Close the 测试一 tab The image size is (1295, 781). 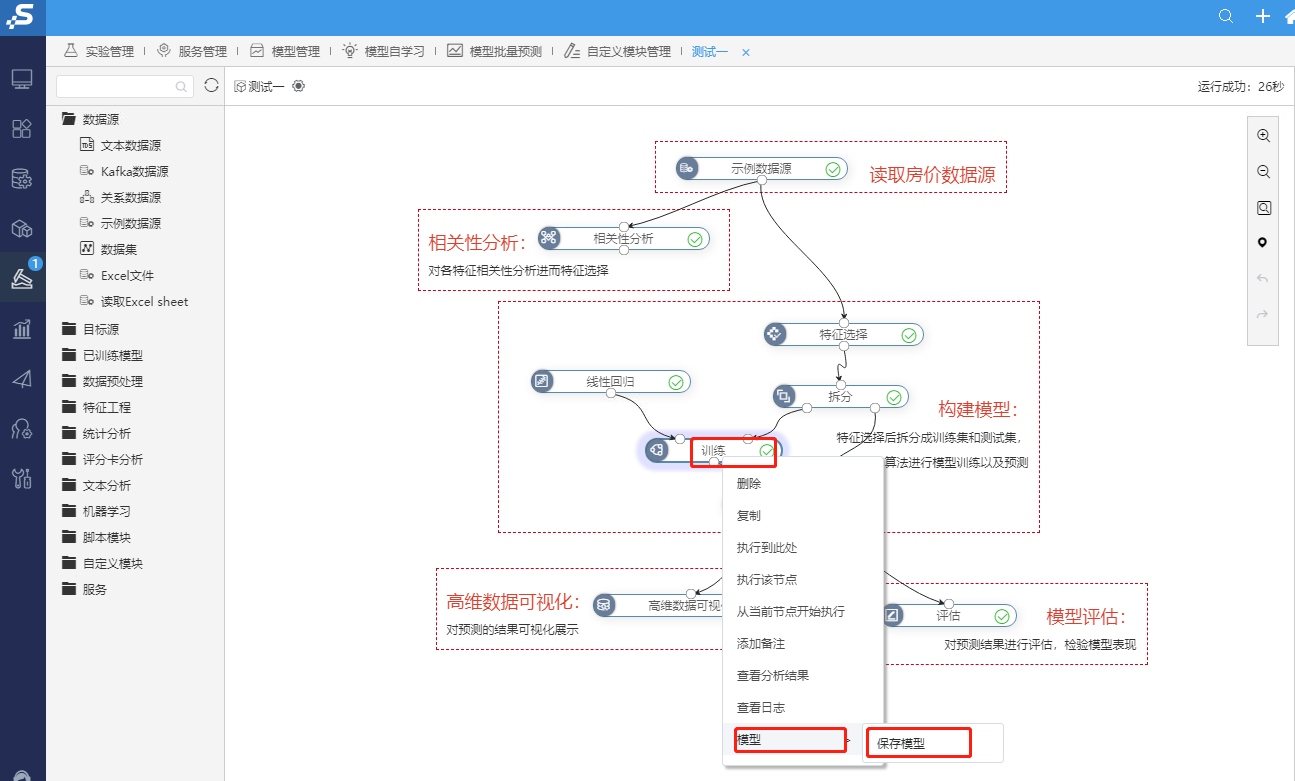(x=746, y=52)
